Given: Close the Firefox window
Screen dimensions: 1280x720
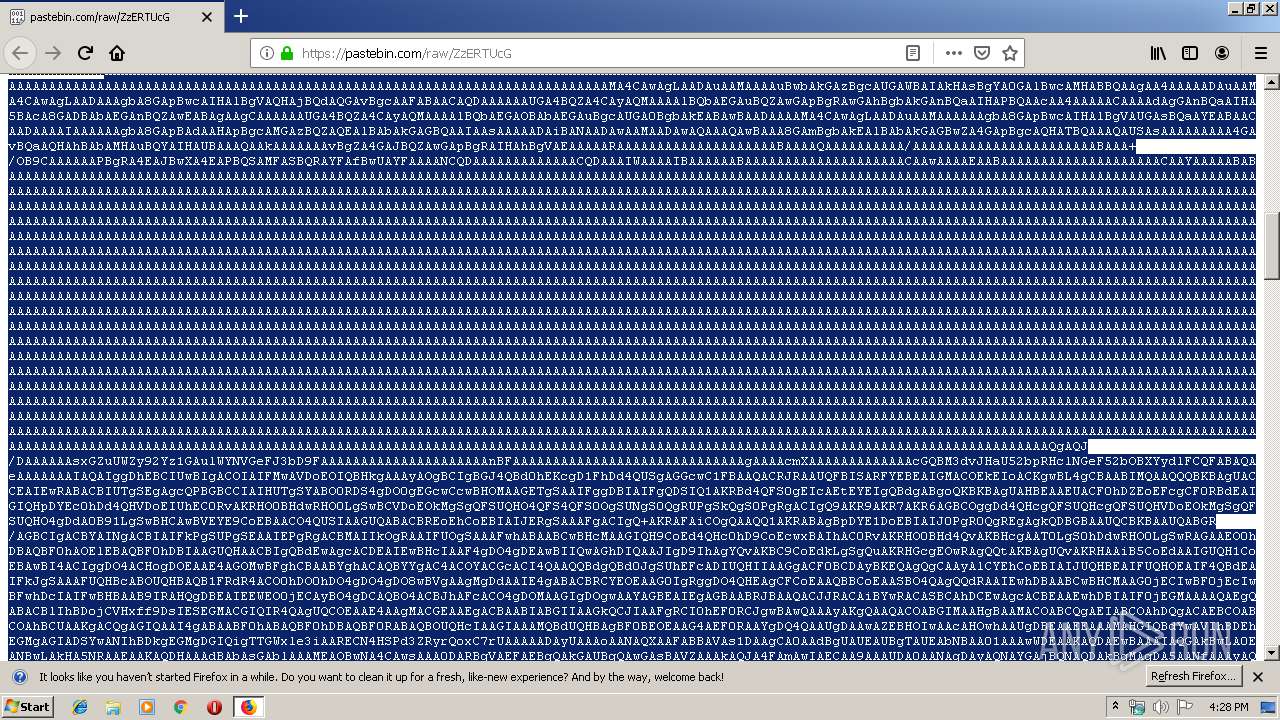Looking at the screenshot, I should point(1268,8).
